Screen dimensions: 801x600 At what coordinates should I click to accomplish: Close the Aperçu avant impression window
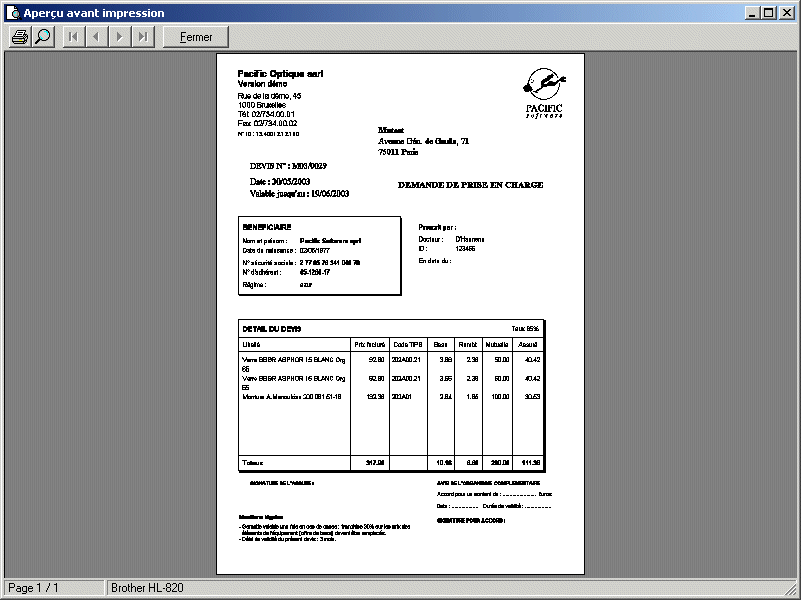pyautogui.click(x=787, y=13)
